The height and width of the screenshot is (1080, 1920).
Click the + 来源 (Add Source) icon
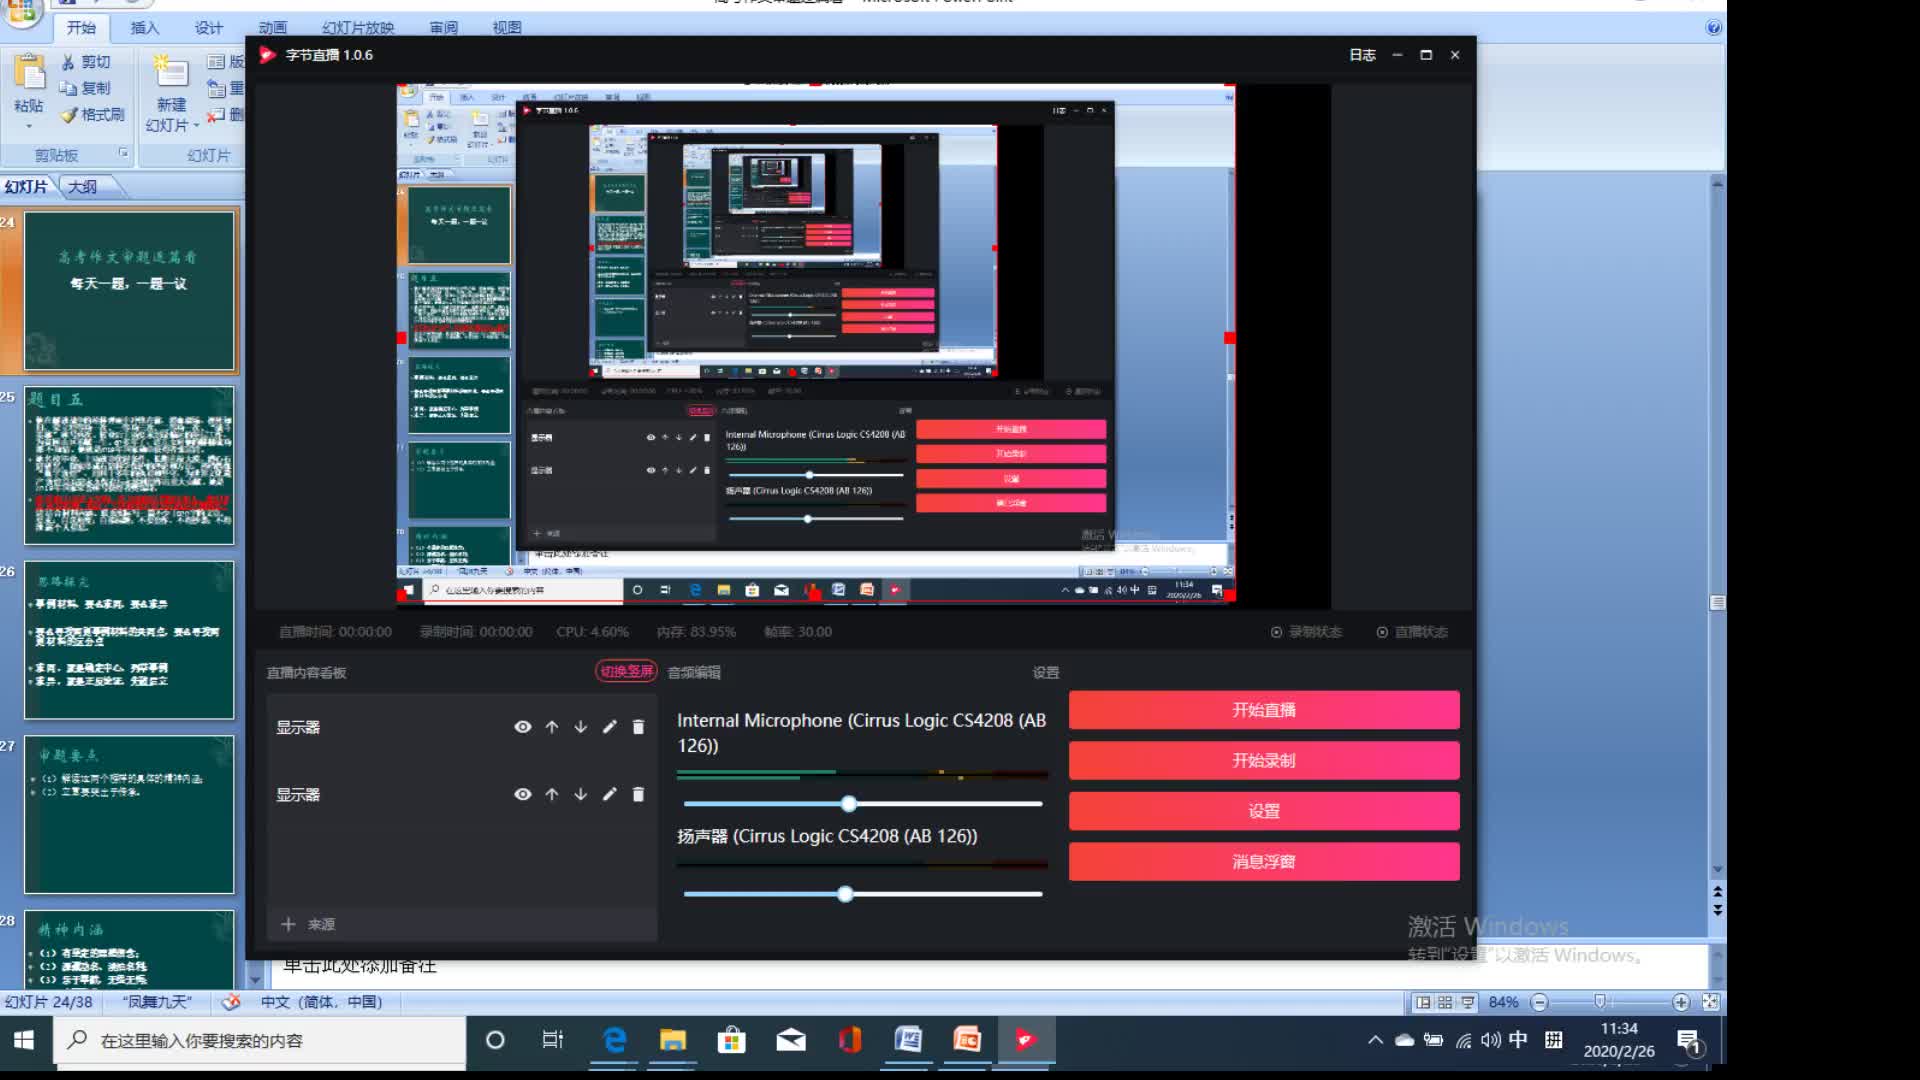(287, 923)
